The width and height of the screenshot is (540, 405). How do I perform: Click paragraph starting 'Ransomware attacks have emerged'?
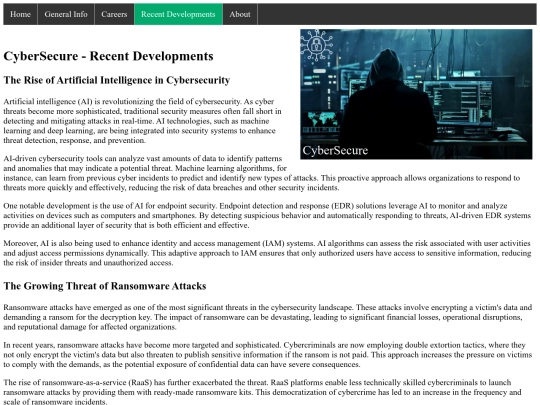click(x=267, y=317)
